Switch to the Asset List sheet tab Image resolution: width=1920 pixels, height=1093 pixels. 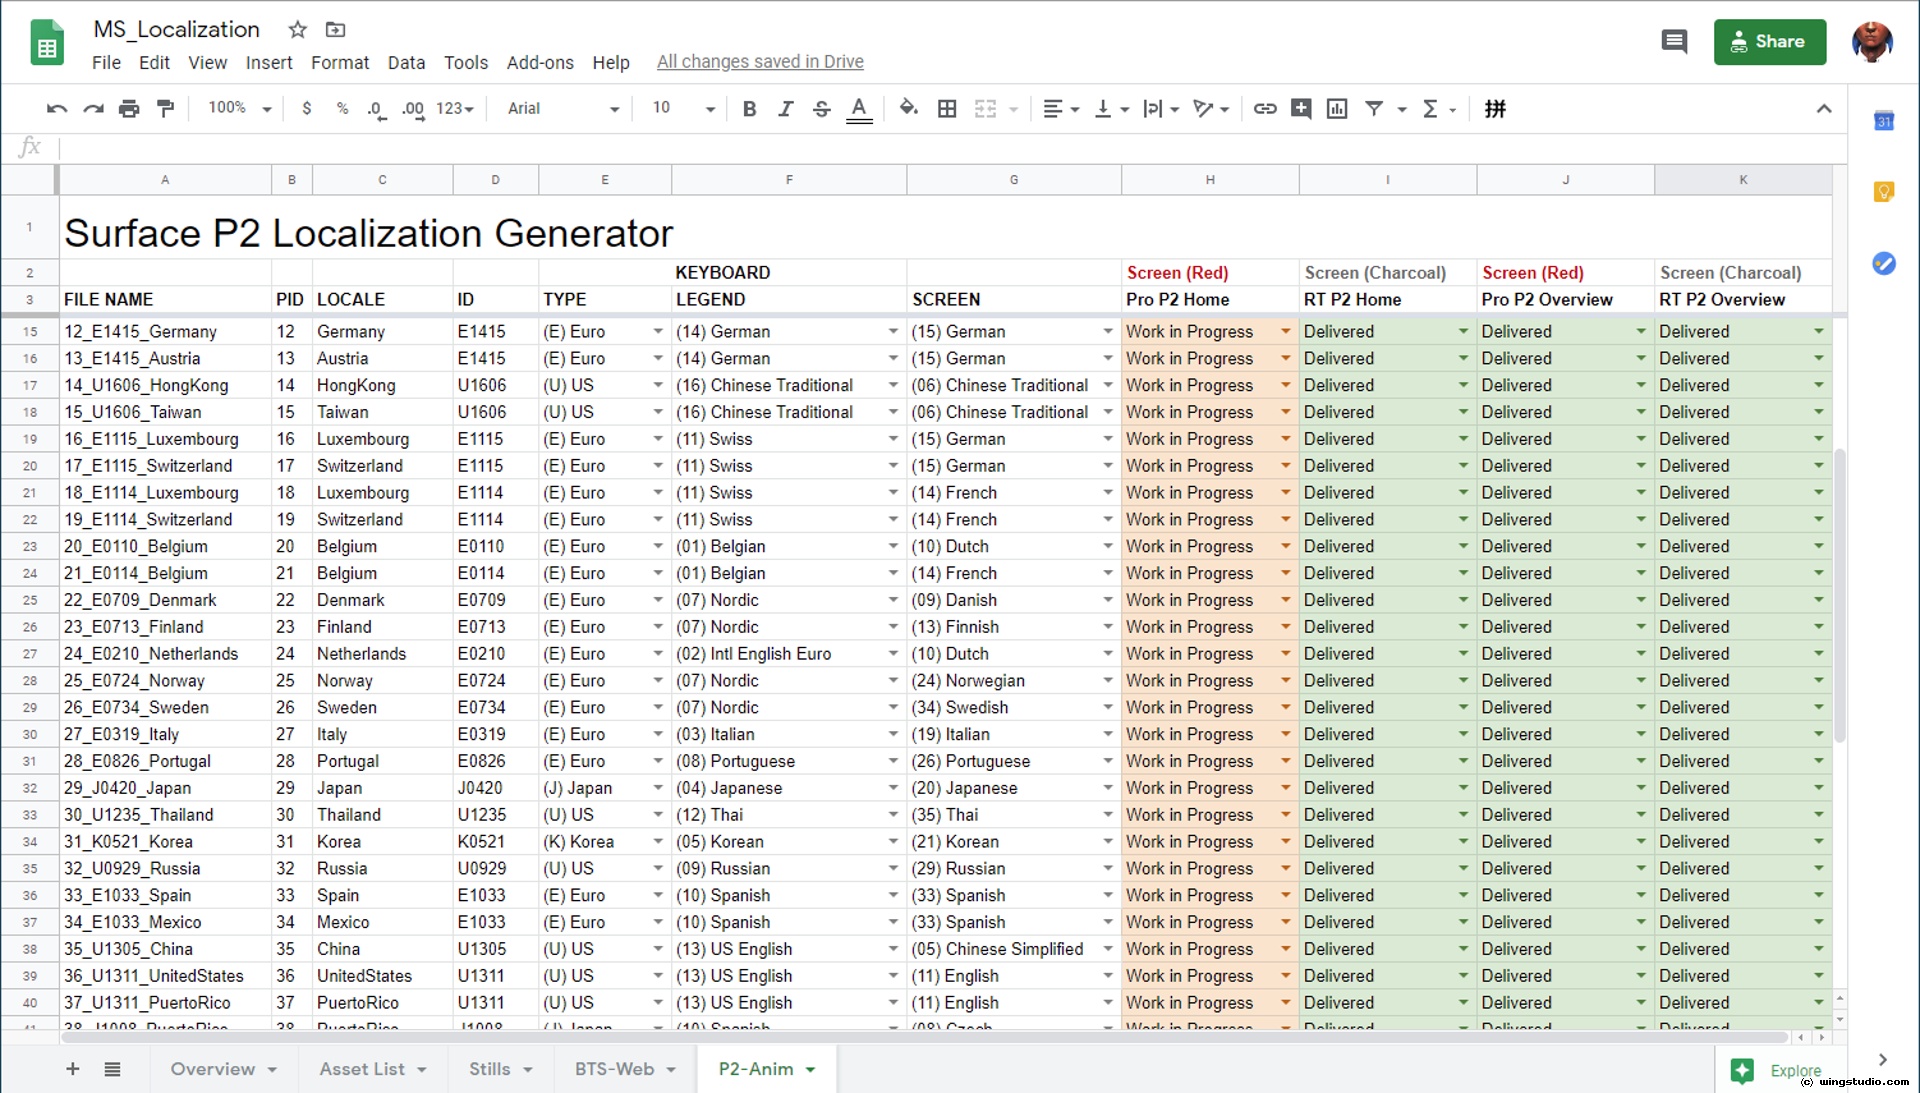[x=362, y=1069]
